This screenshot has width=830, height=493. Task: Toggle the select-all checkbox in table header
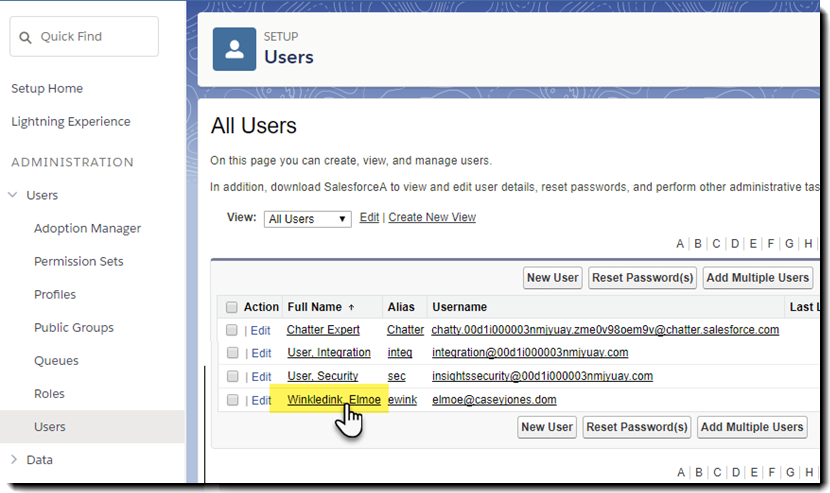pos(232,307)
